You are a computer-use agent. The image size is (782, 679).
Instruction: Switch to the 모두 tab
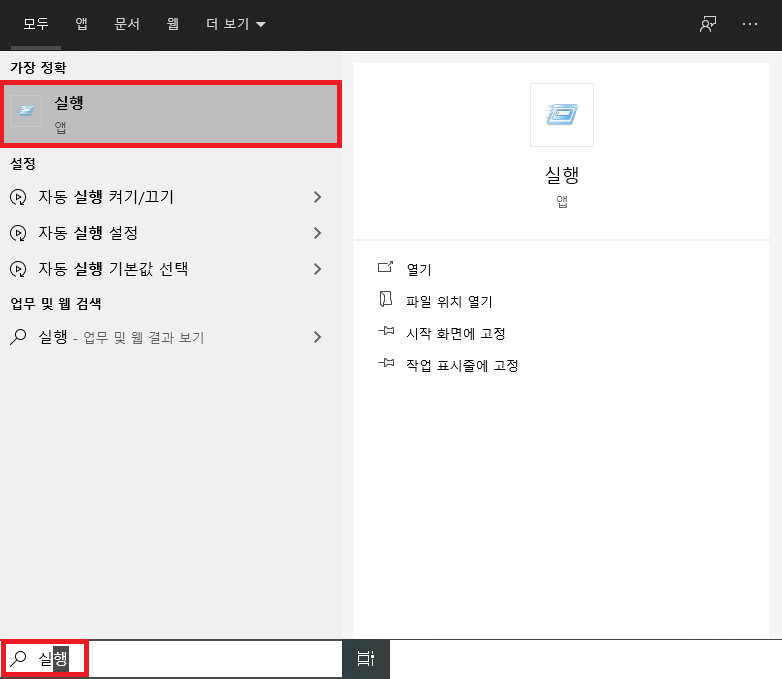(36, 24)
